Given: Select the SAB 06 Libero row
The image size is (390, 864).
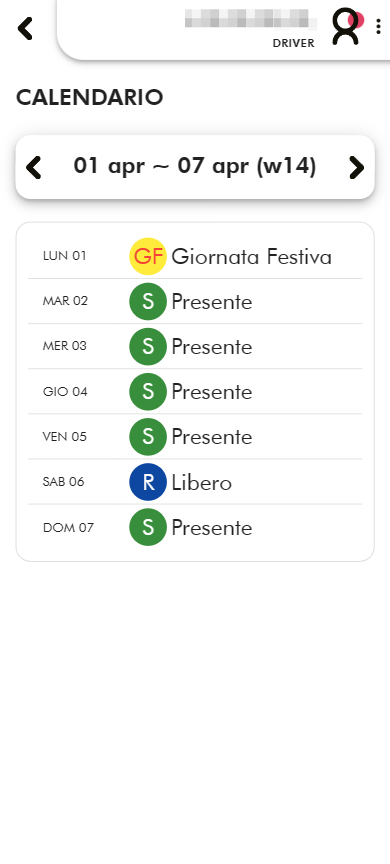Looking at the screenshot, I should (x=195, y=482).
